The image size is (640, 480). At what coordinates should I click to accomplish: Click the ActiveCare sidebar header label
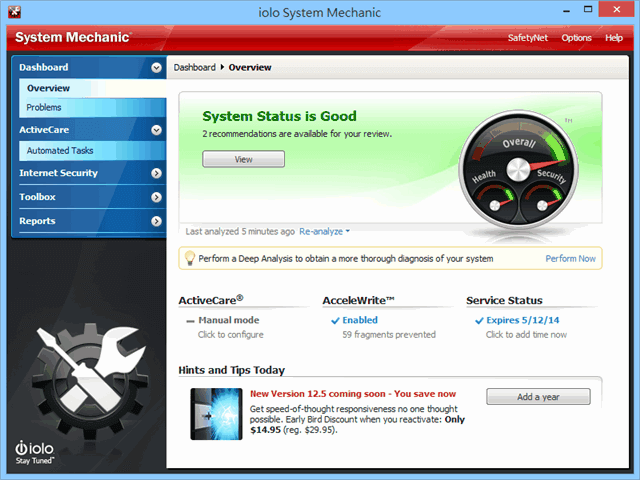click(x=44, y=130)
